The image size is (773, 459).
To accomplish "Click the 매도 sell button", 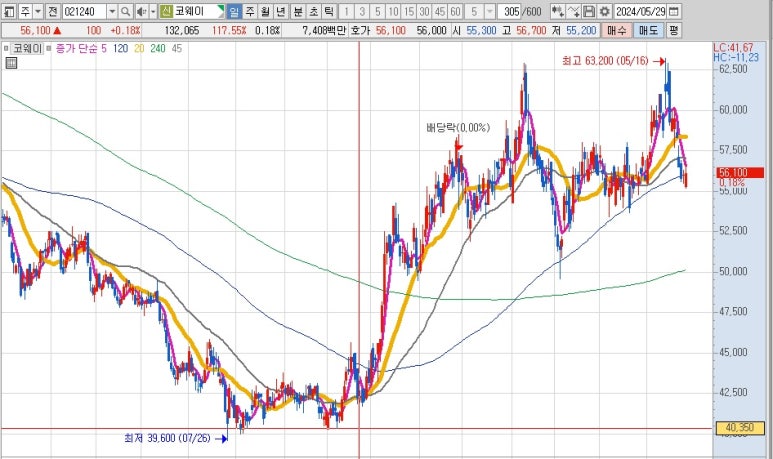I will [x=648, y=31].
